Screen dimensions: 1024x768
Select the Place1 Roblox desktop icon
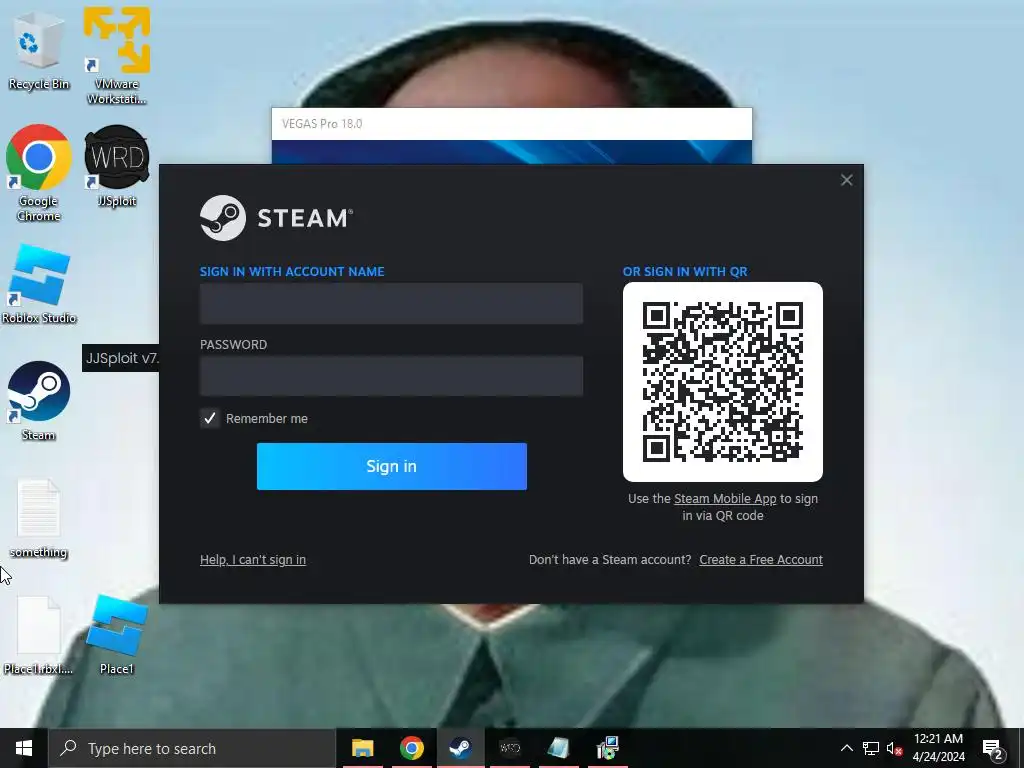pos(116,635)
